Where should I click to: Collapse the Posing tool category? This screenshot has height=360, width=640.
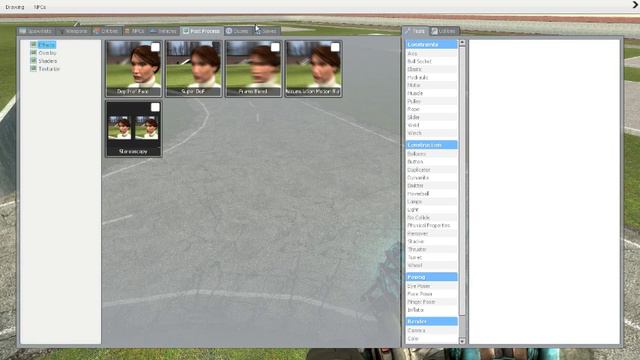point(431,277)
